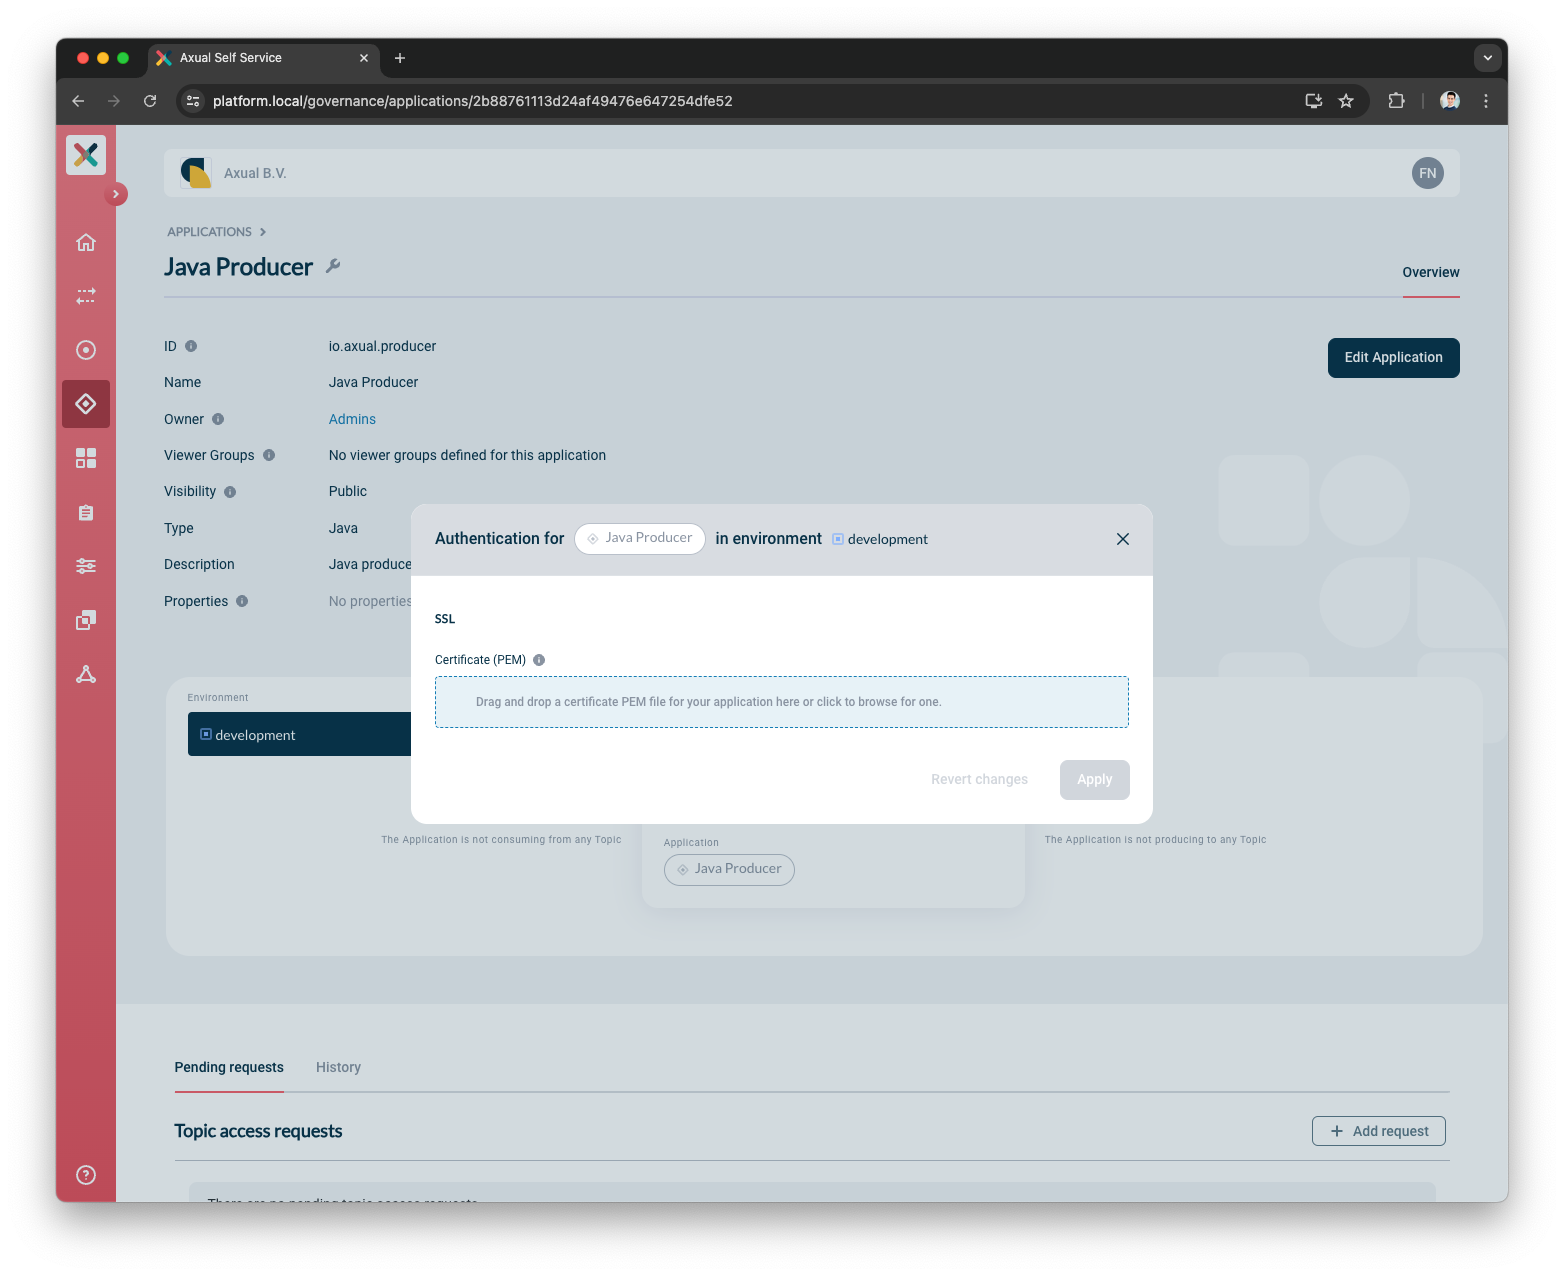Image resolution: width=1564 pixels, height=1276 pixels.
Task: Switch to the History tab
Action: pos(338,1067)
